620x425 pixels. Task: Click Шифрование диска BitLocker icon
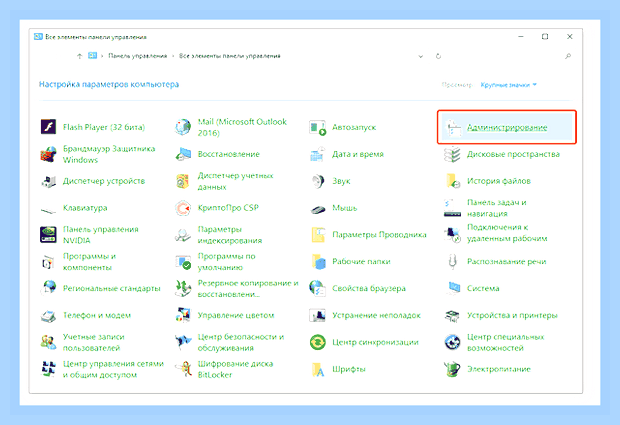[183, 369]
